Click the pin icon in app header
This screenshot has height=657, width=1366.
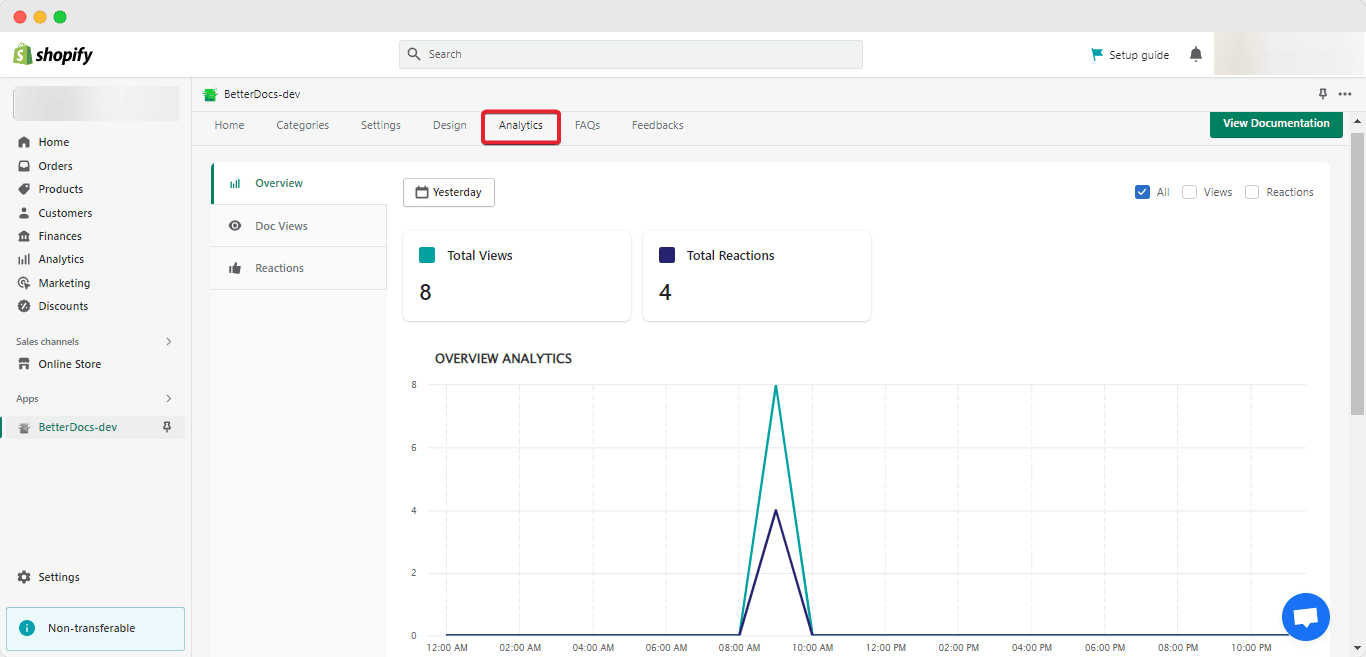1323,94
